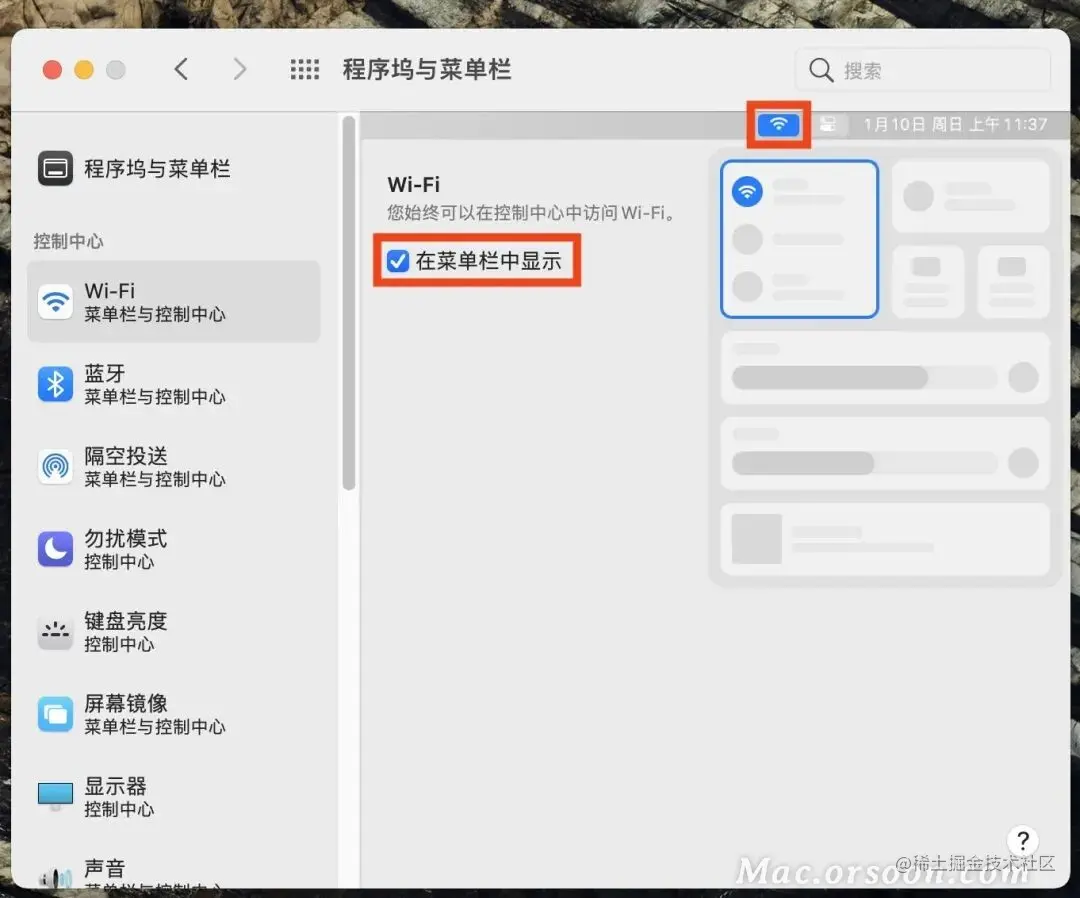Image resolution: width=1080 pixels, height=898 pixels.
Task: Minimize the window with yellow button
Action: (x=84, y=70)
